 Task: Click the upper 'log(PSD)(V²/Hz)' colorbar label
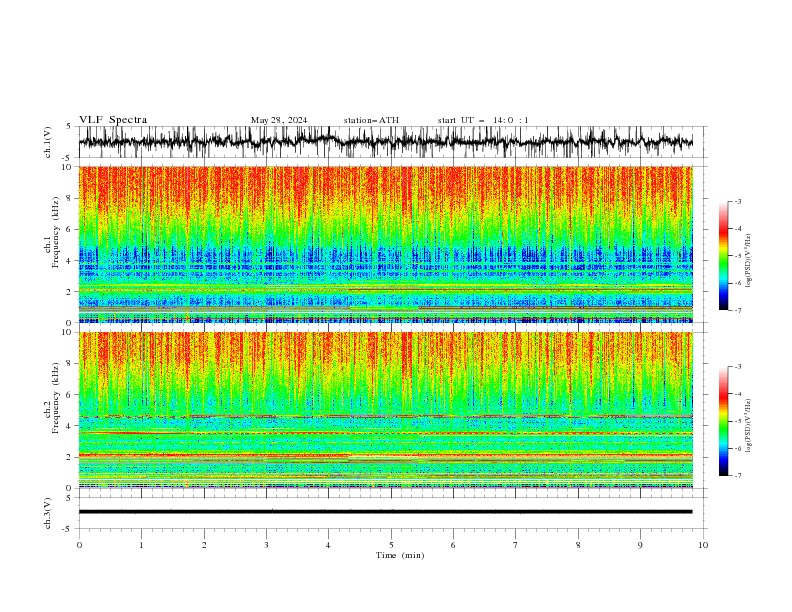[749, 261]
